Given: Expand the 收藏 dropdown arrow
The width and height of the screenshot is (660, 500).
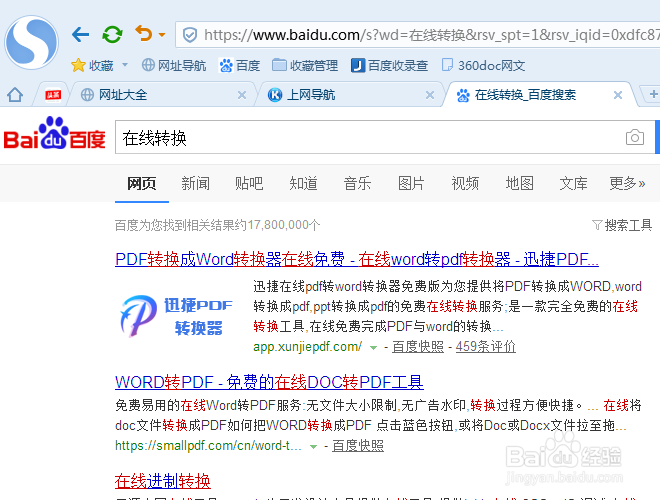Looking at the screenshot, I should coord(125,65).
